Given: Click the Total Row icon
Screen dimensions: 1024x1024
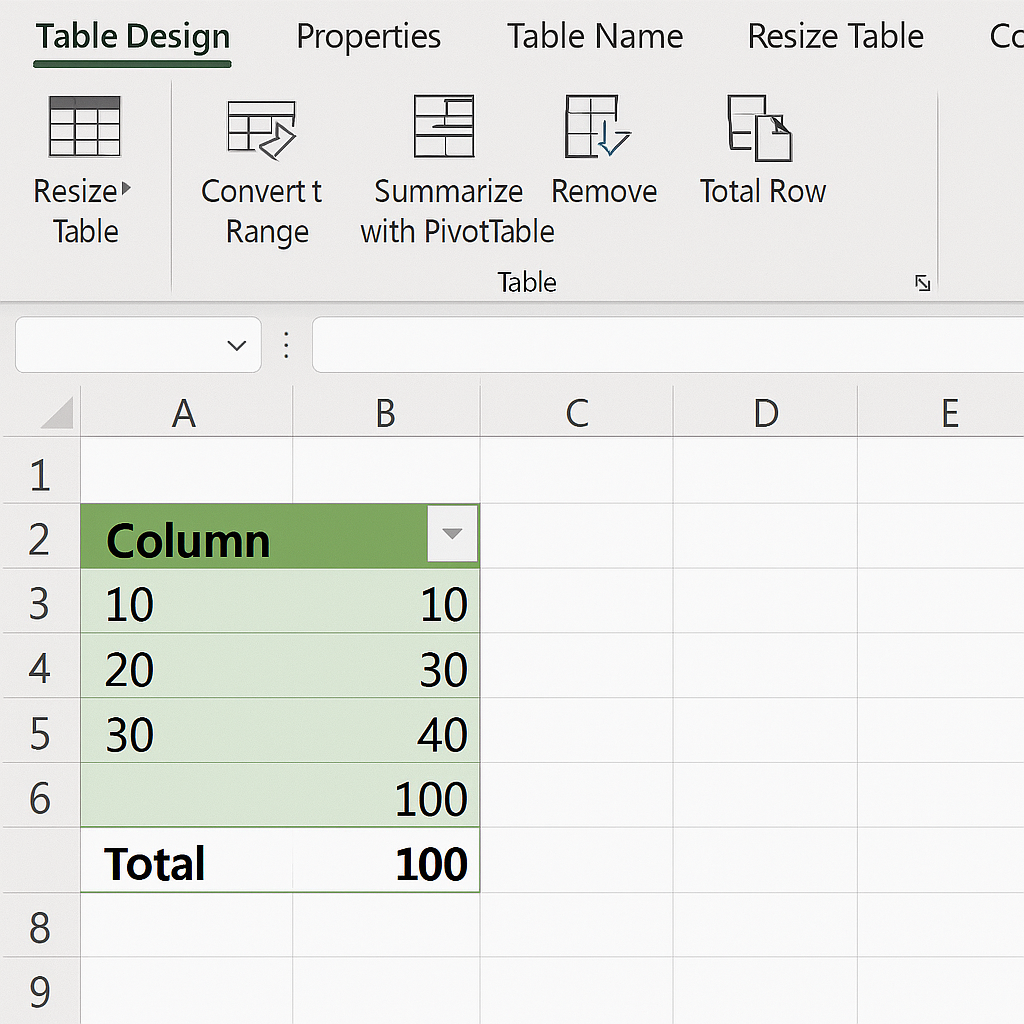Looking at the screenshot, I should coord(760,128).
